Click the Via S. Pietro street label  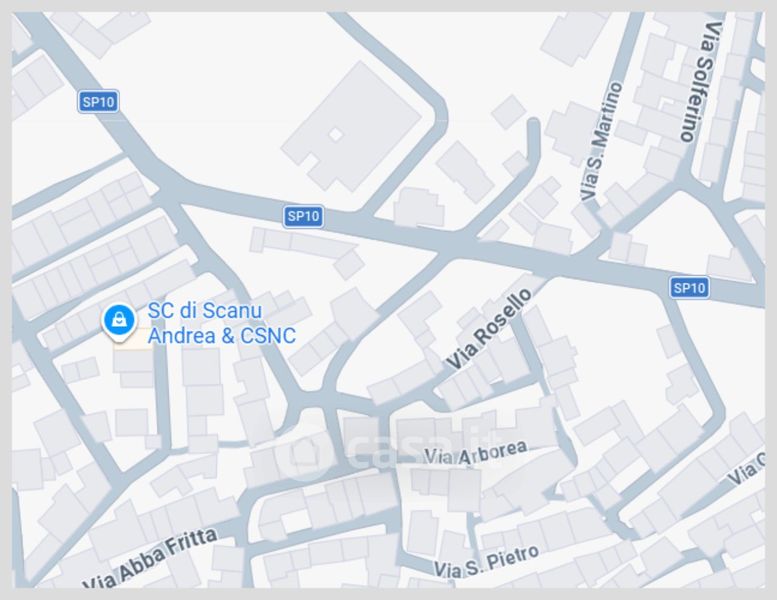pos(487,562)
